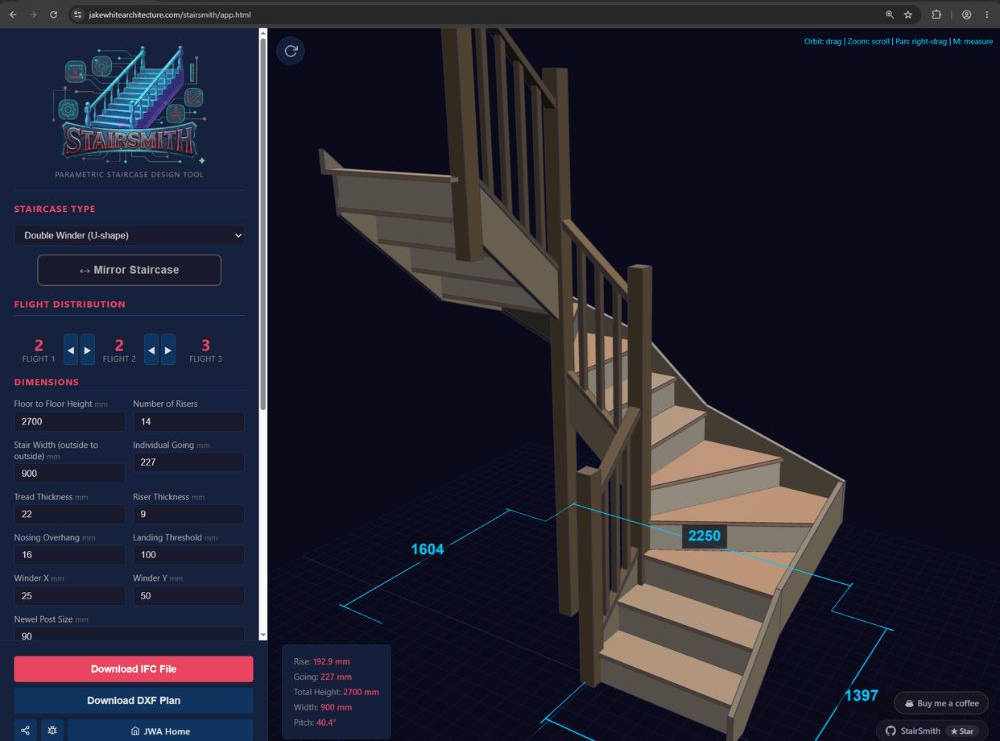Open StairSmith GitHub link

[913, 731]
